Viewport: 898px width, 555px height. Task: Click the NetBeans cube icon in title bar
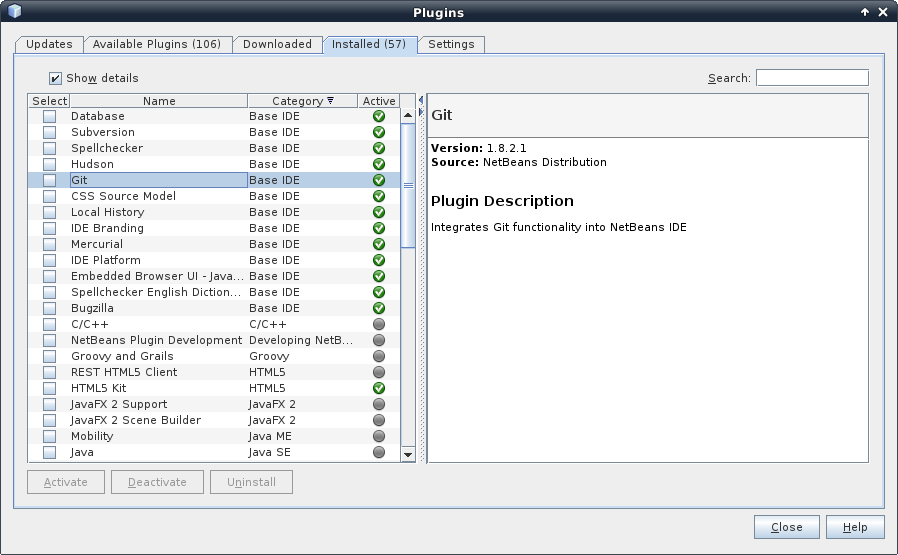(15, 11)
